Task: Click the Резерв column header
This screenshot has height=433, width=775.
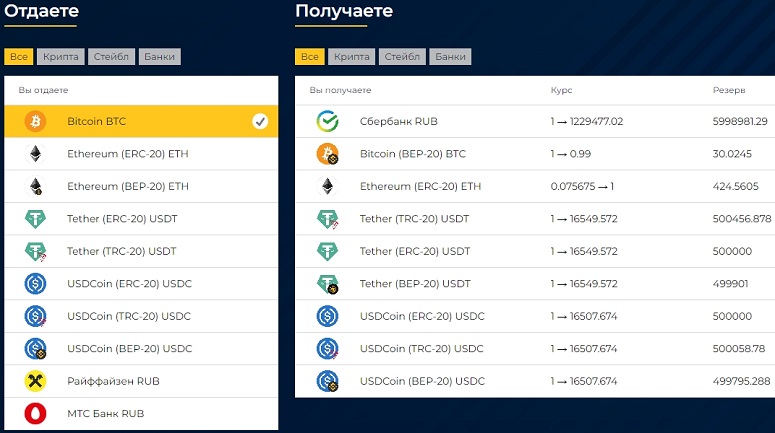Action: pyautogui.click(x=729, y=90)
